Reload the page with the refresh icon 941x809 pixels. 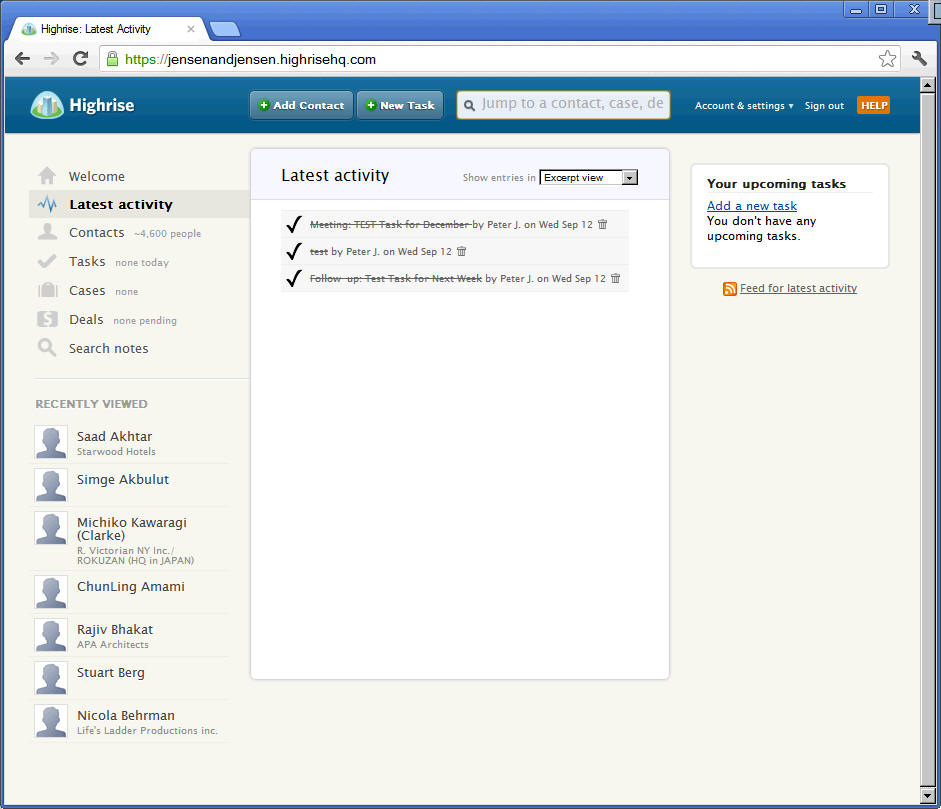click(80, 59)
